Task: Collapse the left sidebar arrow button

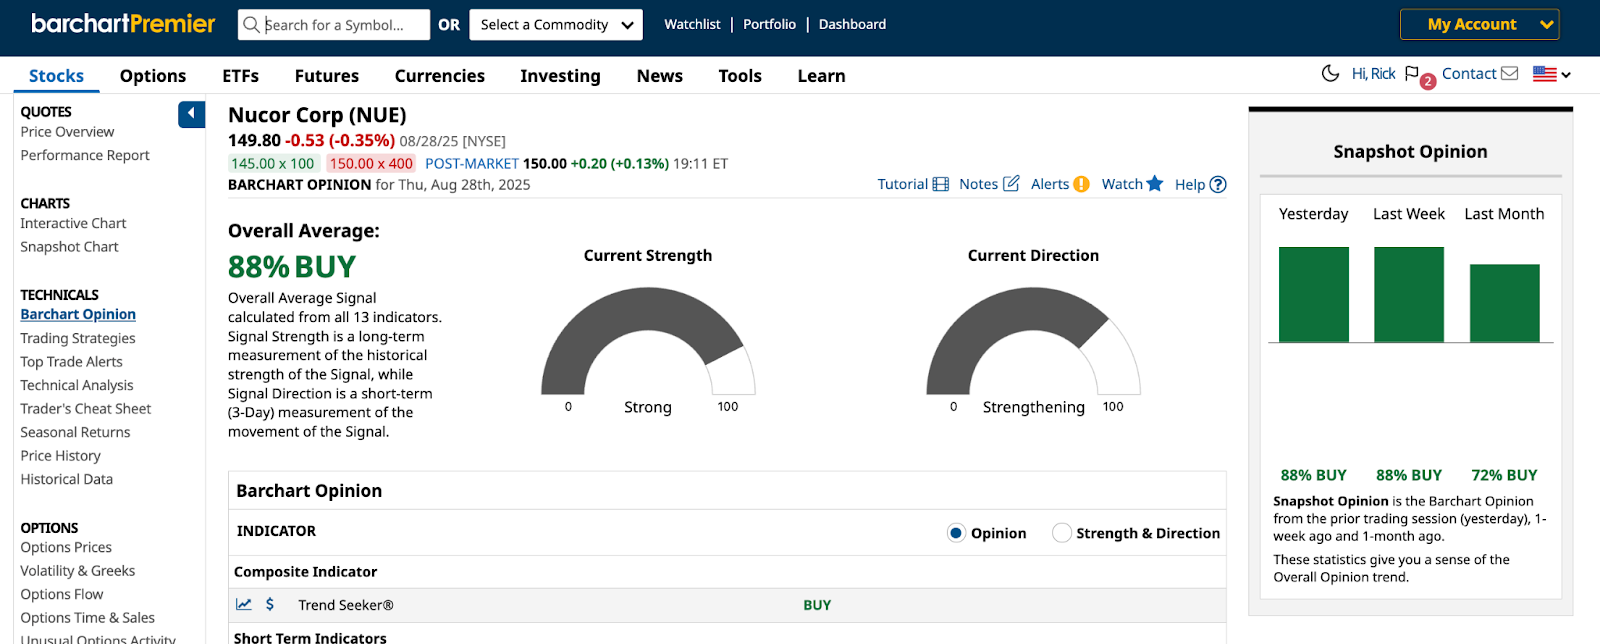Action: pyautogui.click(x=192, y=114)
